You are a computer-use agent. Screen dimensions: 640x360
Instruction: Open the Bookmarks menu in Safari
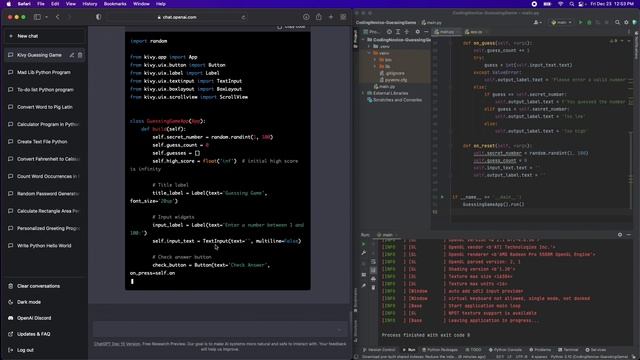tap(115, 4)
